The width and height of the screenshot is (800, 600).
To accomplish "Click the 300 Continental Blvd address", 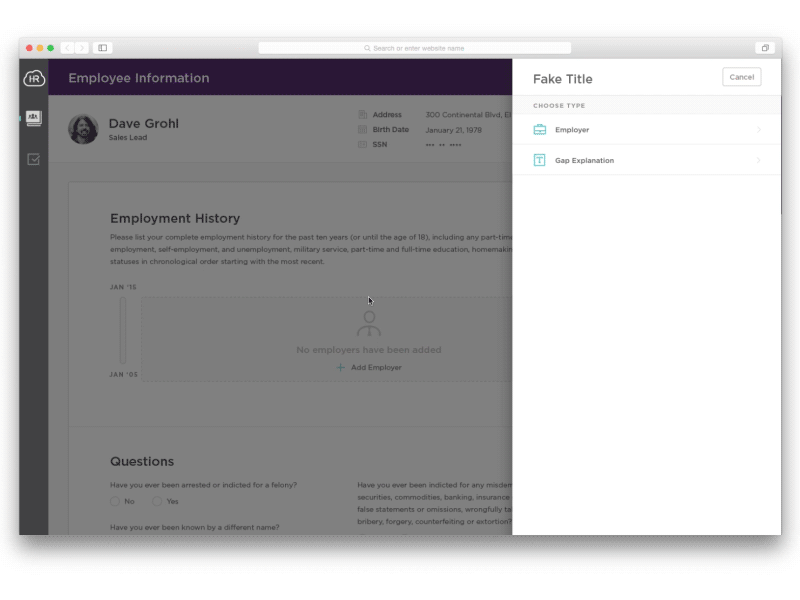I will coord(468,115).
